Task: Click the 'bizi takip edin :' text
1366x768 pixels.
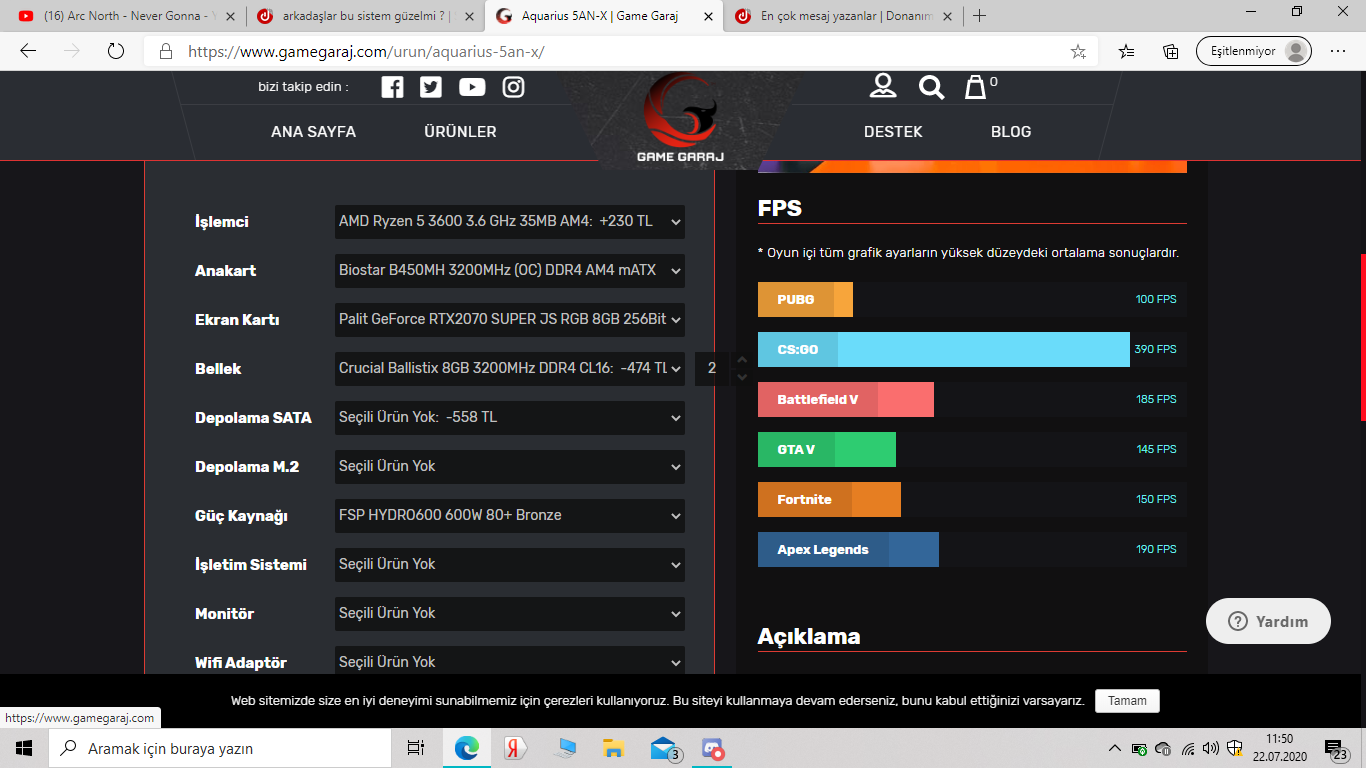Action: point(303,87)
